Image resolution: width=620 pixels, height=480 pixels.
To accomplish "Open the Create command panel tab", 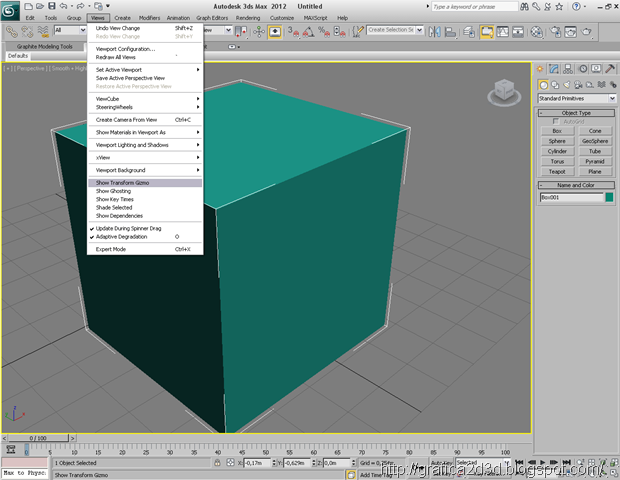I will tap(541, 69).
